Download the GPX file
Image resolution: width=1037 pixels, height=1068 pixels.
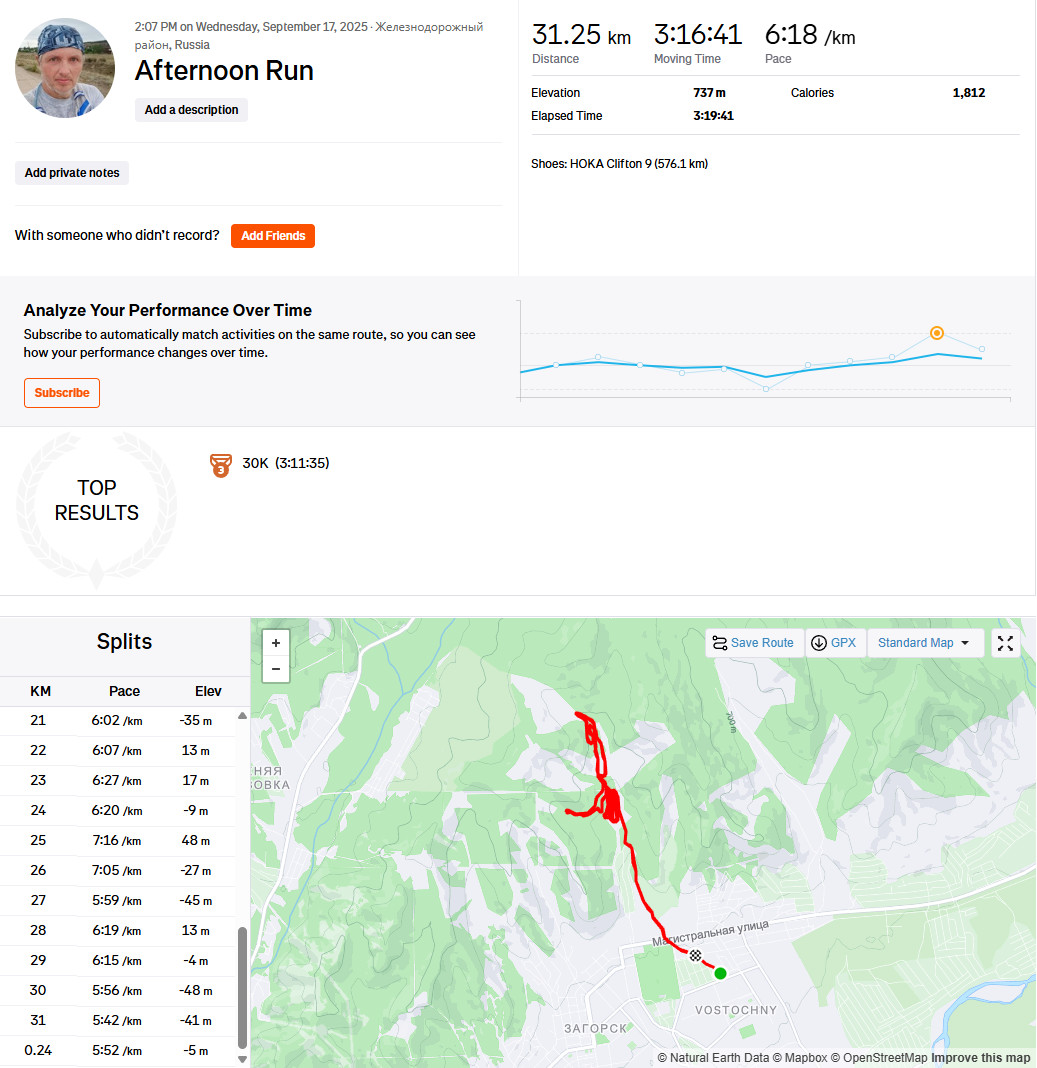(x=834, y=643)
